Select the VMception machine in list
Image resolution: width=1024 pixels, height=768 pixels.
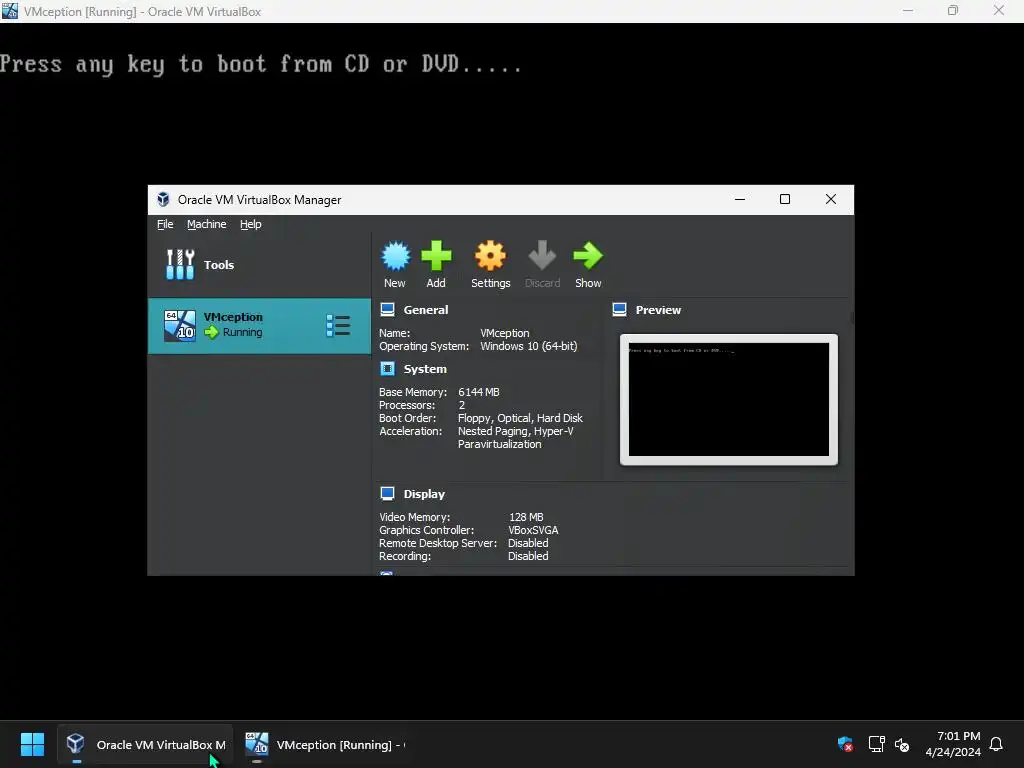tap(259, 325)
